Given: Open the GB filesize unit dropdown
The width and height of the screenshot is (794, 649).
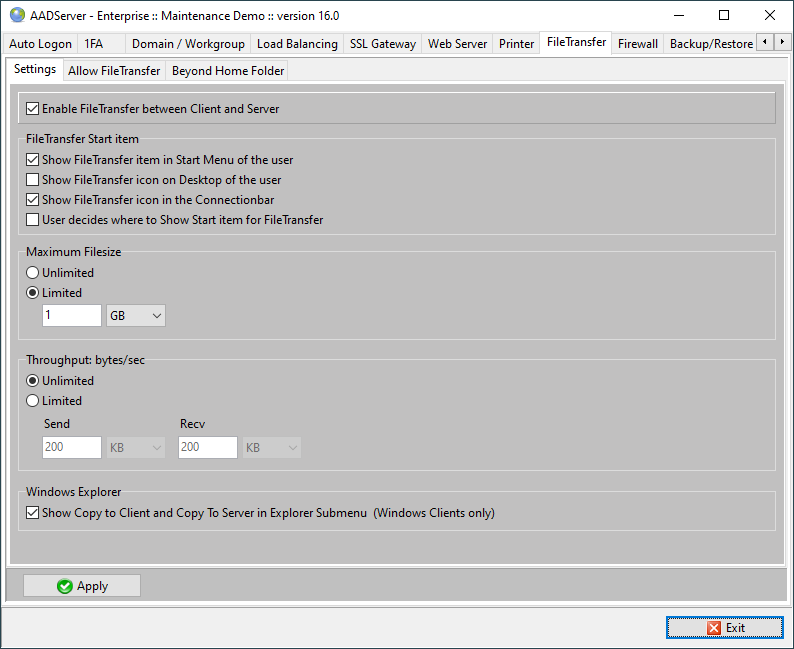Looking at the screenshot, I should tap(136, 316).
